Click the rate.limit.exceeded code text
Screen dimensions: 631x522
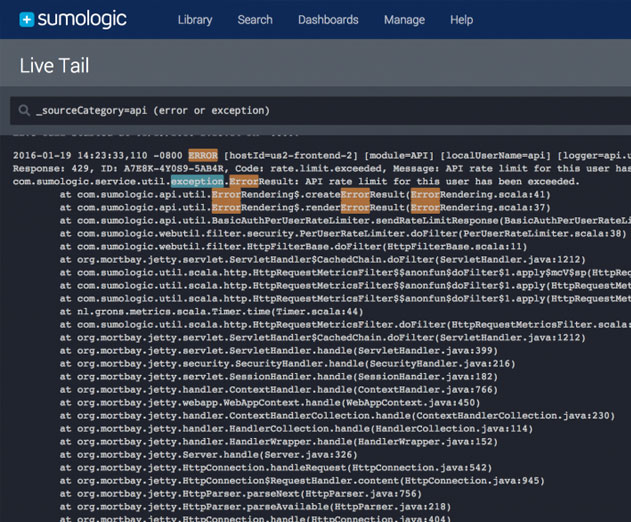(326, 168)
